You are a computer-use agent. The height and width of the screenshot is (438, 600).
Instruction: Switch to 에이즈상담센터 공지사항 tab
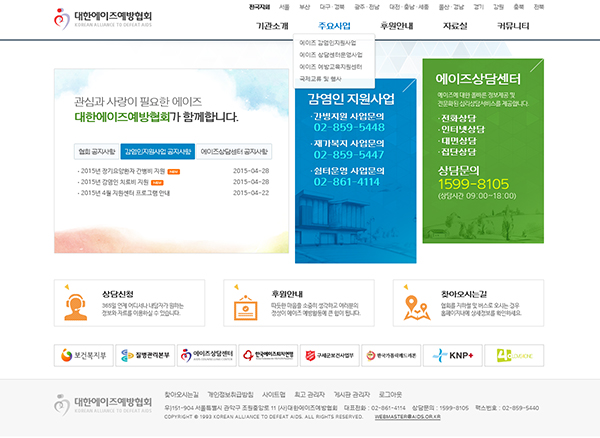point(237,151)
